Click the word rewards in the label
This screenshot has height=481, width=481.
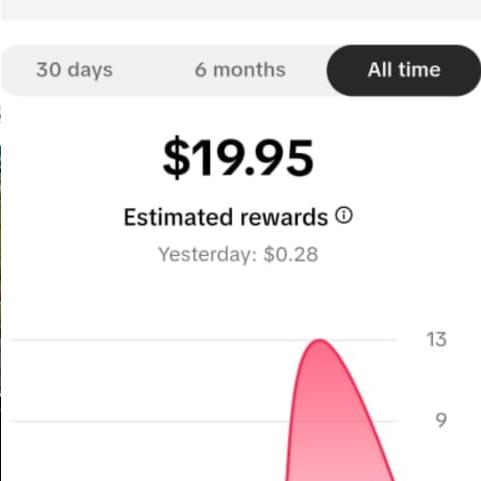[x=284, y=217]
